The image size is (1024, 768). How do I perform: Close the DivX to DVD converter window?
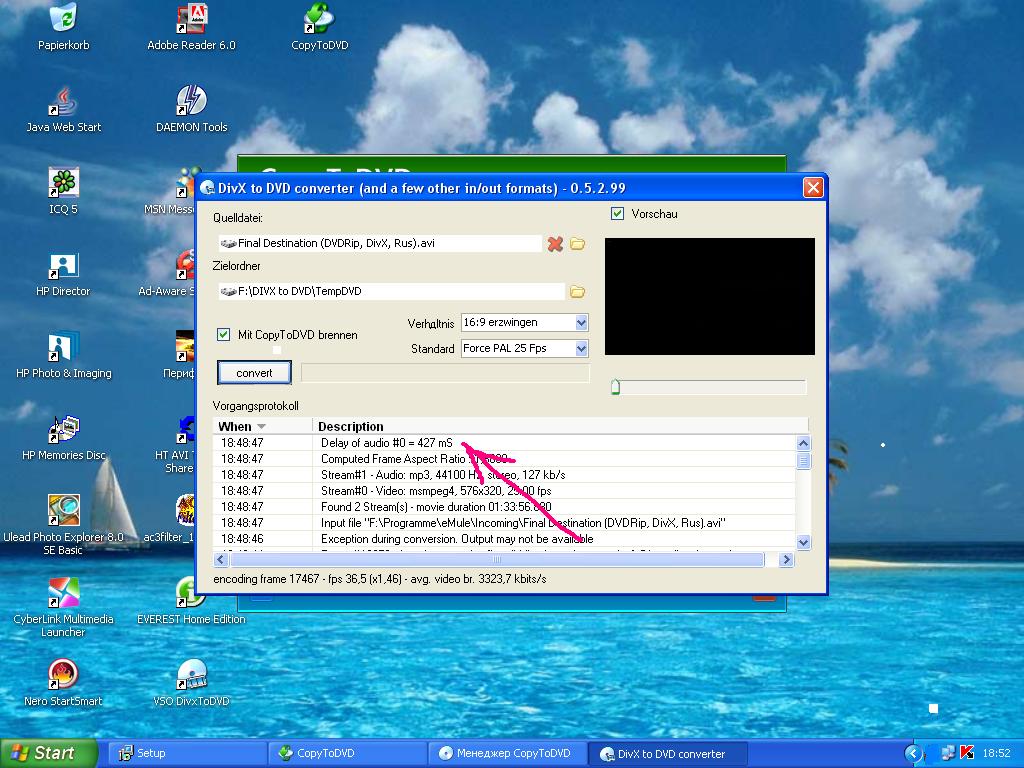tap(813, 188)
